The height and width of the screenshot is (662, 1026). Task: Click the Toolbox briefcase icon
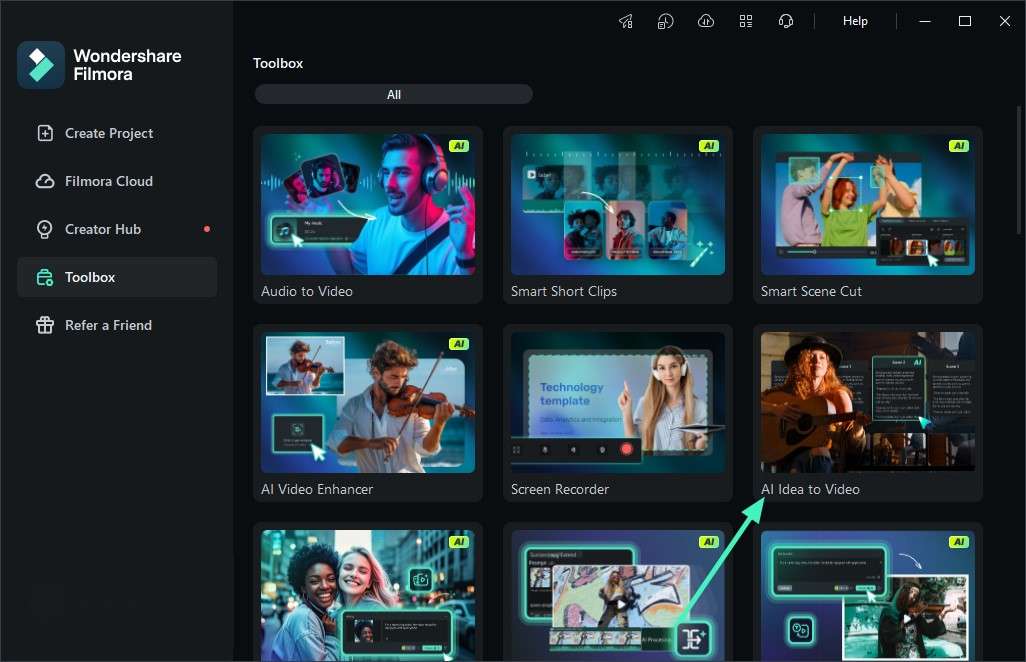coord(44,277)
